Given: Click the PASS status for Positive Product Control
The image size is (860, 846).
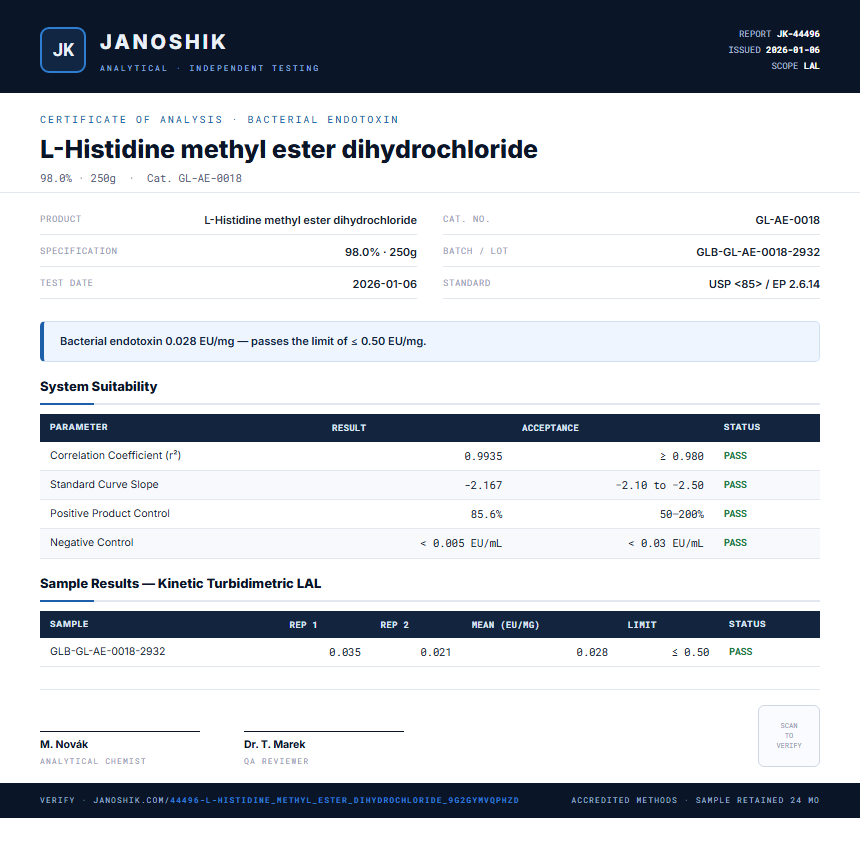Looking at the screenshot, I should tap(735, 514).
